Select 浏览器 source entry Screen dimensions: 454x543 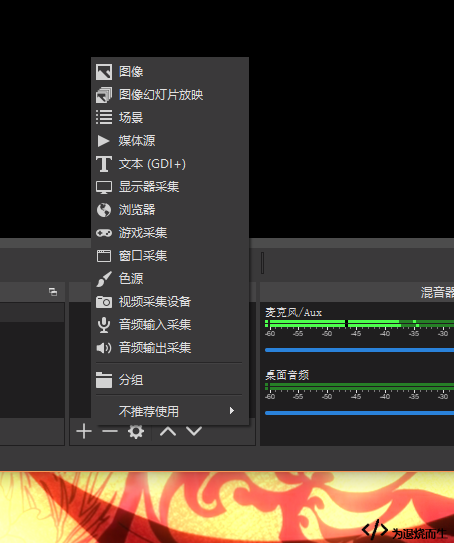point(170,210)
